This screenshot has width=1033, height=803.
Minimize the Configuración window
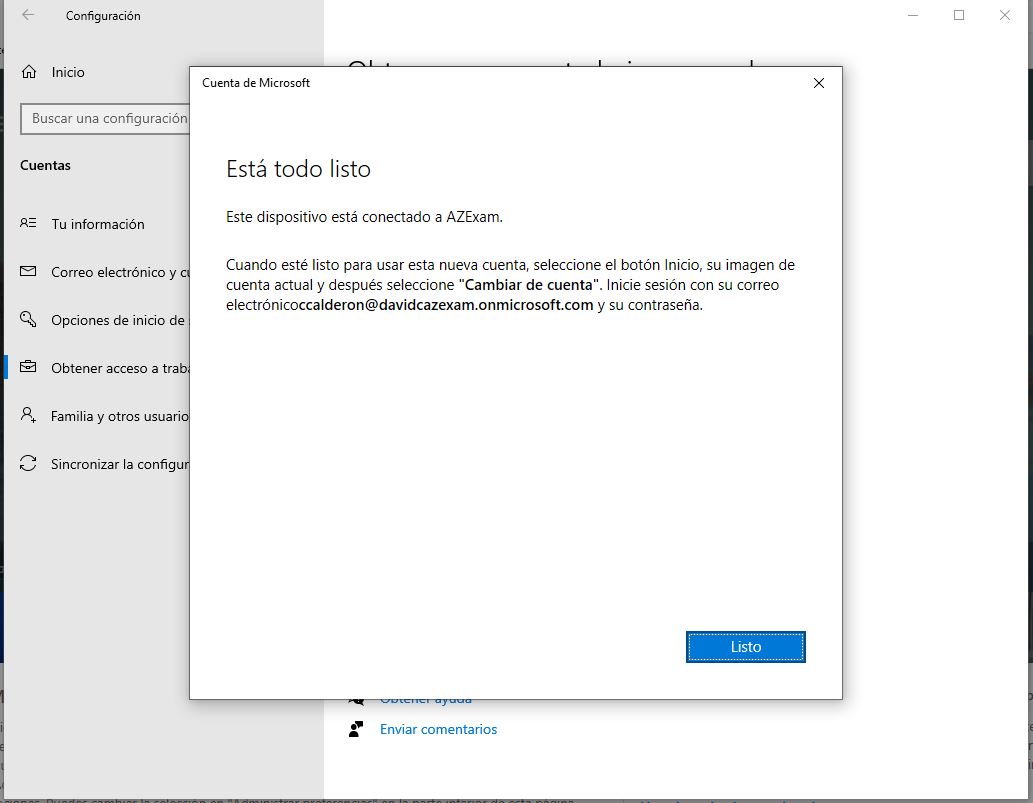point(913,15)
